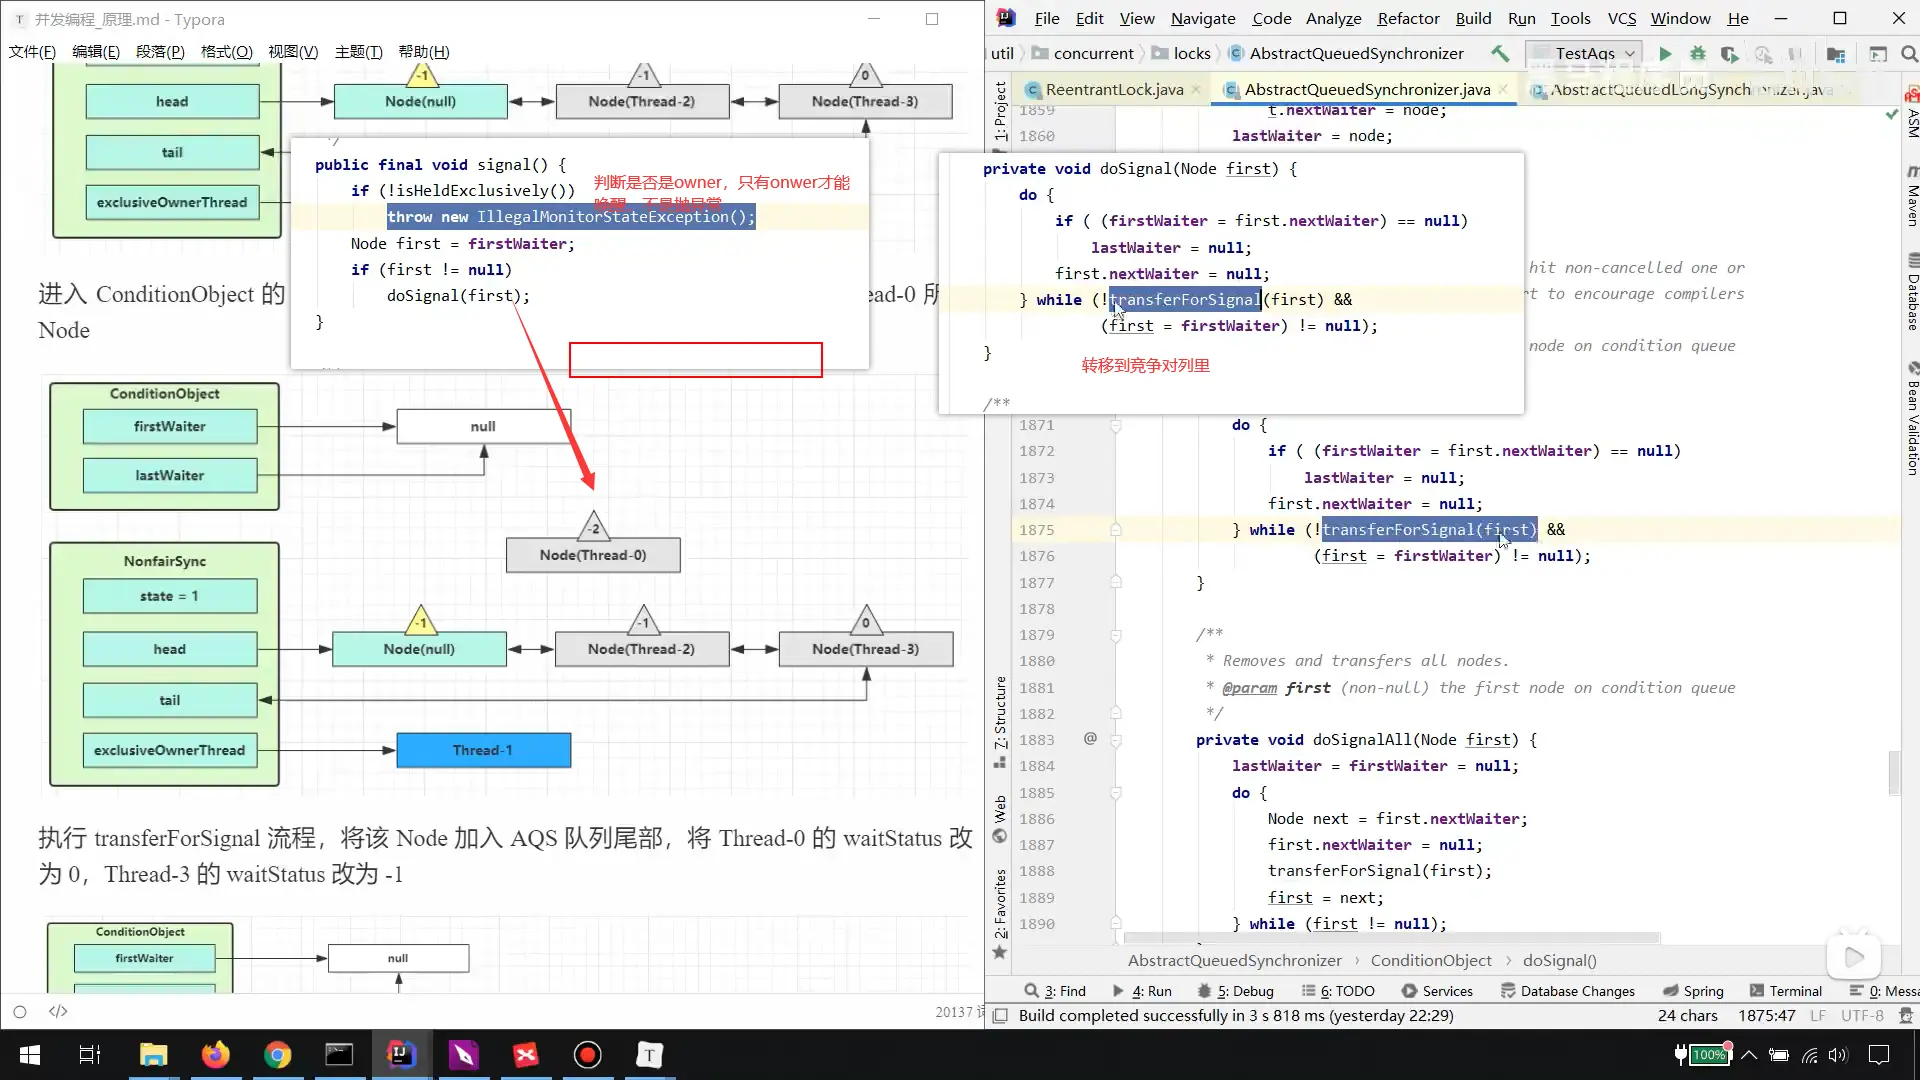
Task: Open the 1: Project tool window
Action: click(1000, 111)
